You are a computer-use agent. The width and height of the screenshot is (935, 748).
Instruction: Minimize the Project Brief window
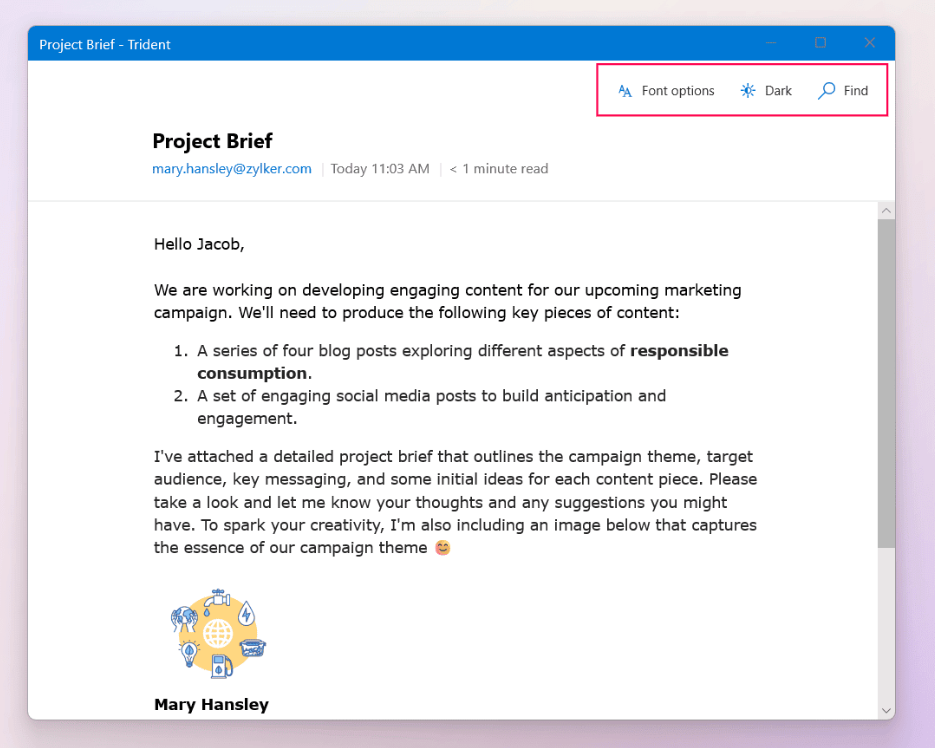click(x=770, y=43)
